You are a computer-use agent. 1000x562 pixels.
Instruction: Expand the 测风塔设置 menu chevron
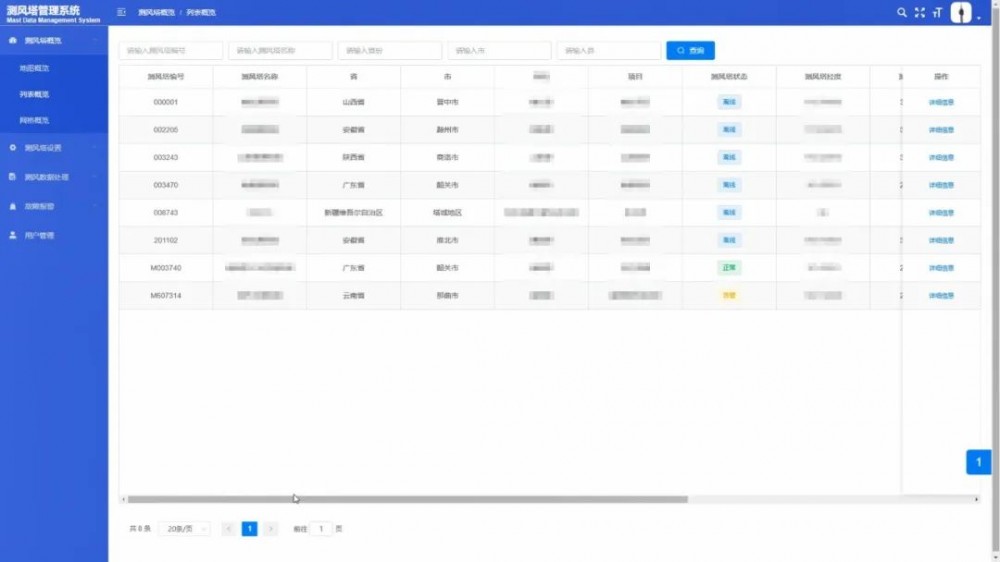click(95, 147)
